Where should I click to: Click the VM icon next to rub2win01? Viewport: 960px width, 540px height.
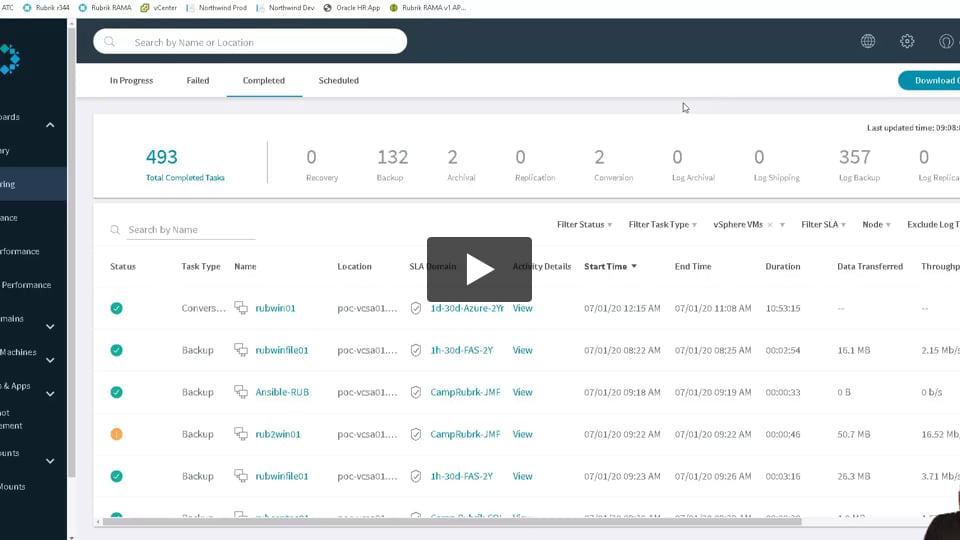(x=241, y=434)
